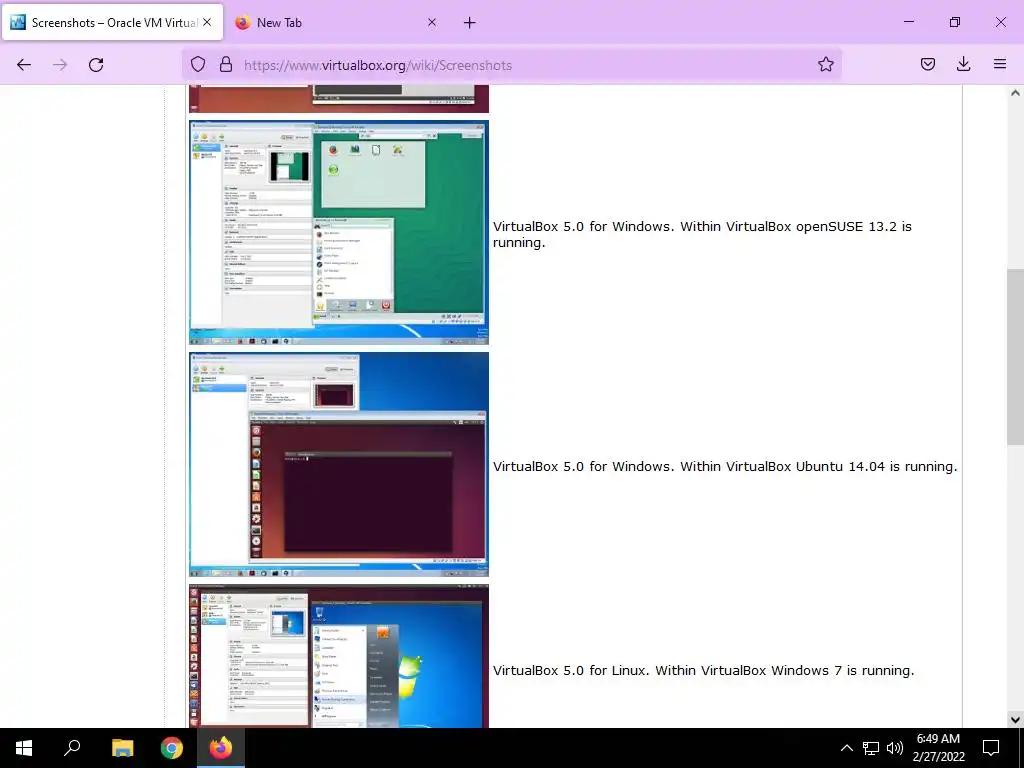Save page to Pocket
The width and height of the screenshot is (1024, 768).
click(927, 64)
